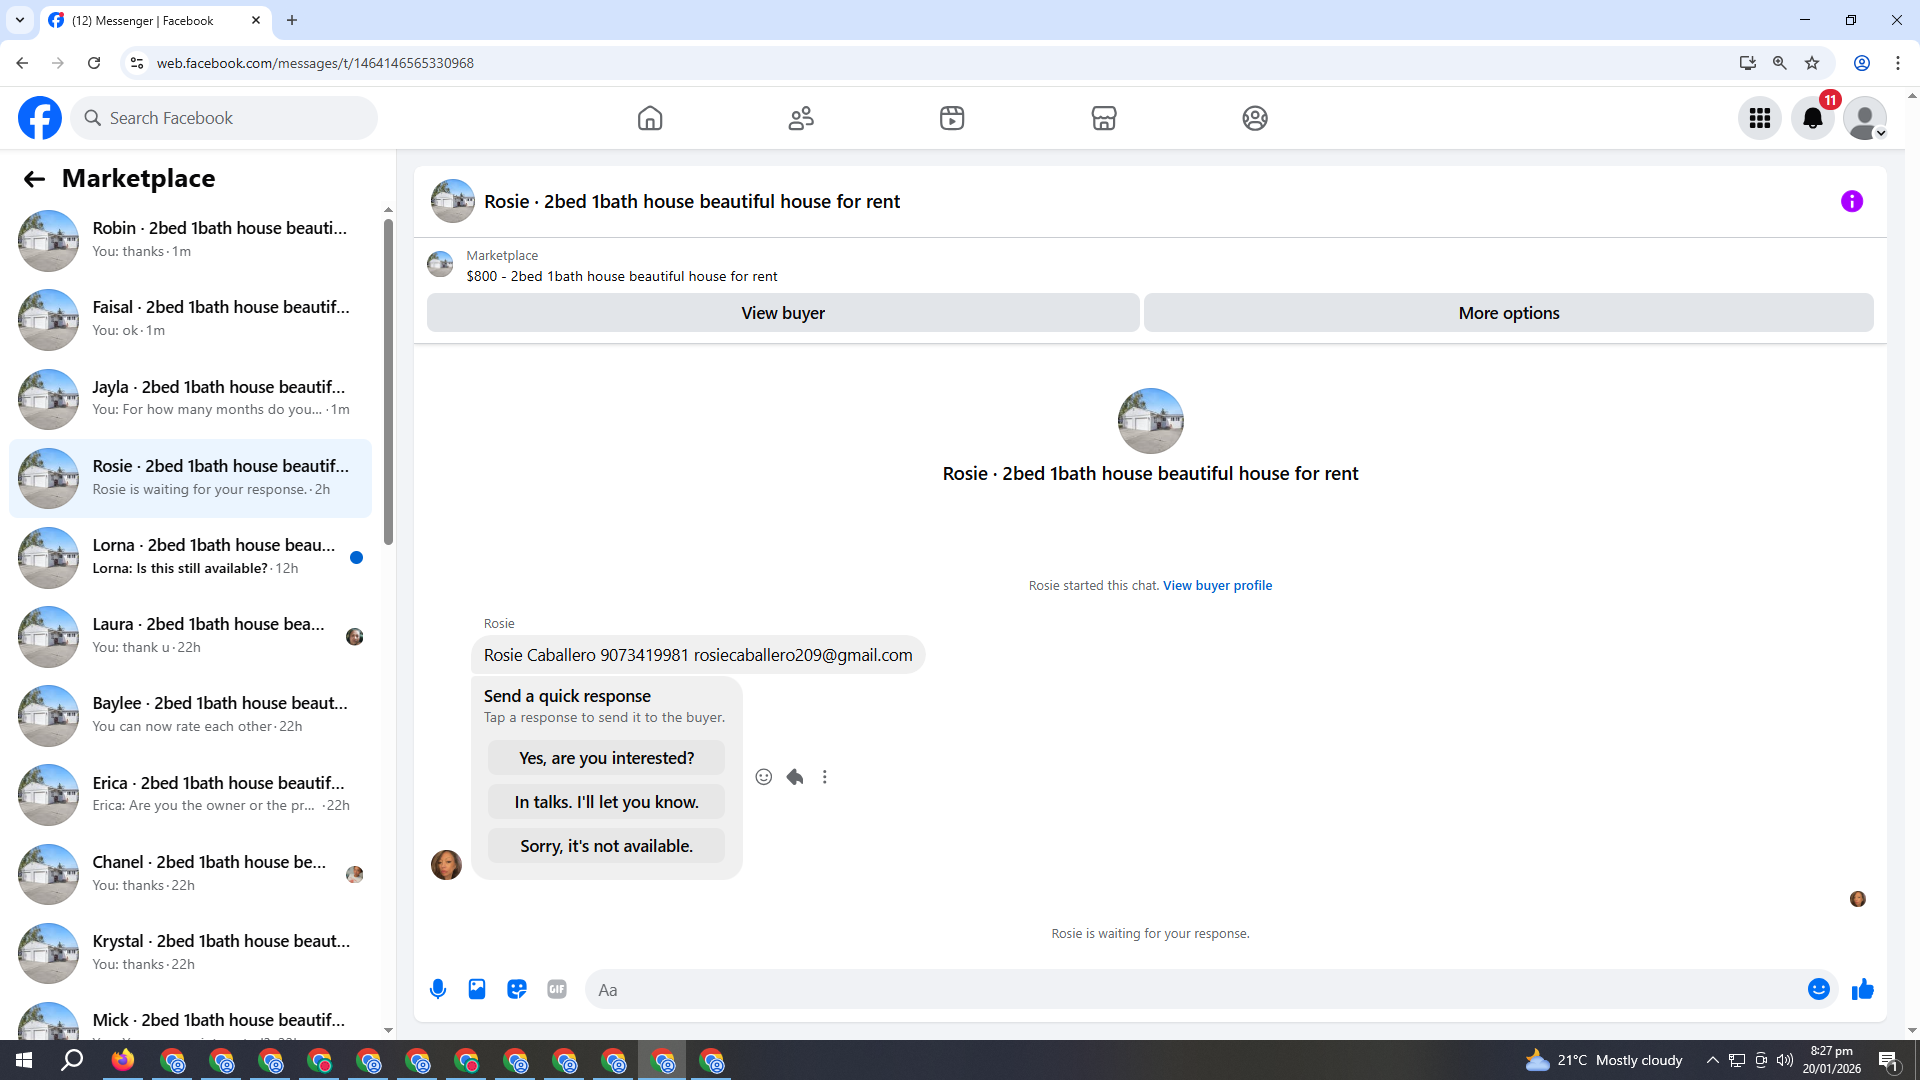This screenshot has height=1080, width=1920.
Task: Send a thumbs up like
Action: coord(1862,989)
